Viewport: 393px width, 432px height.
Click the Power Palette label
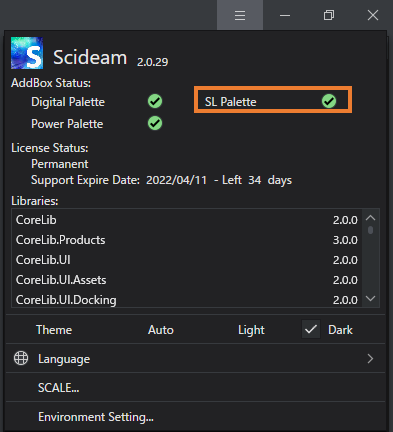[x=67, y=124]
